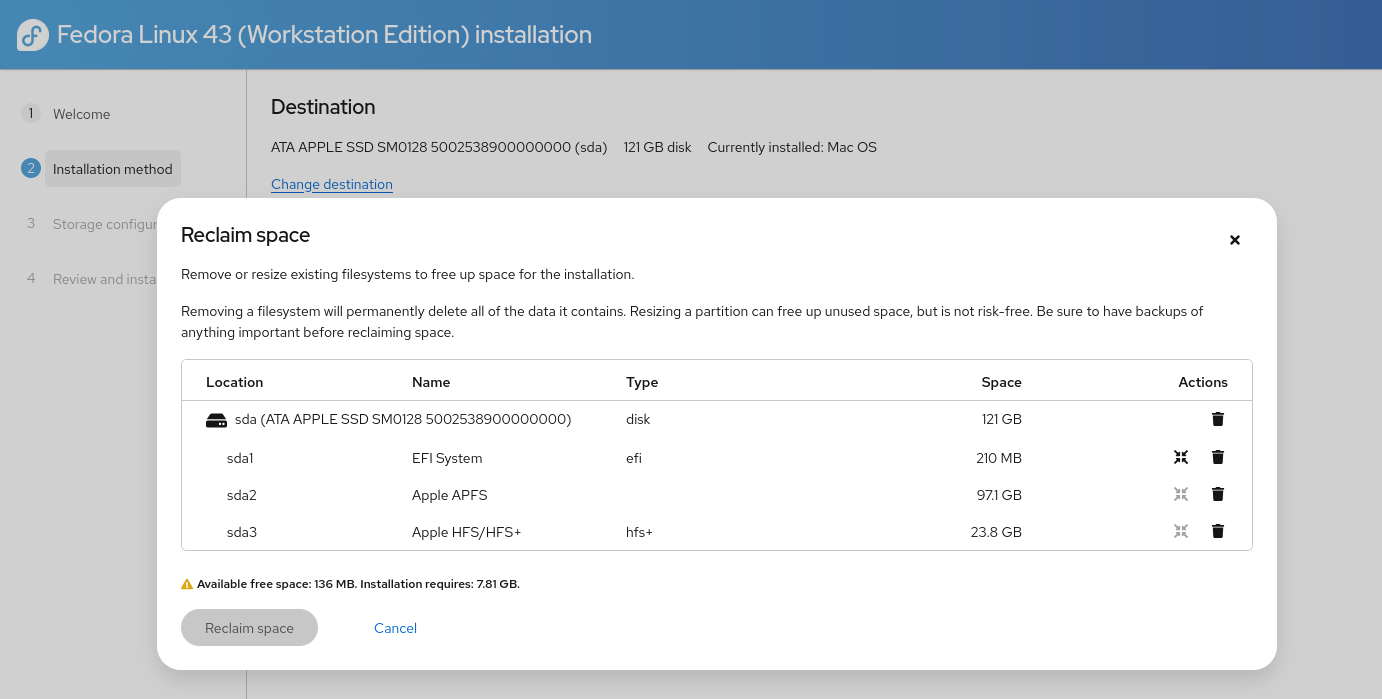Click the 97.1 GB space value
The width and height of the screenshot is (1382, 699).
pyautogui.click(x=999, y=495)
